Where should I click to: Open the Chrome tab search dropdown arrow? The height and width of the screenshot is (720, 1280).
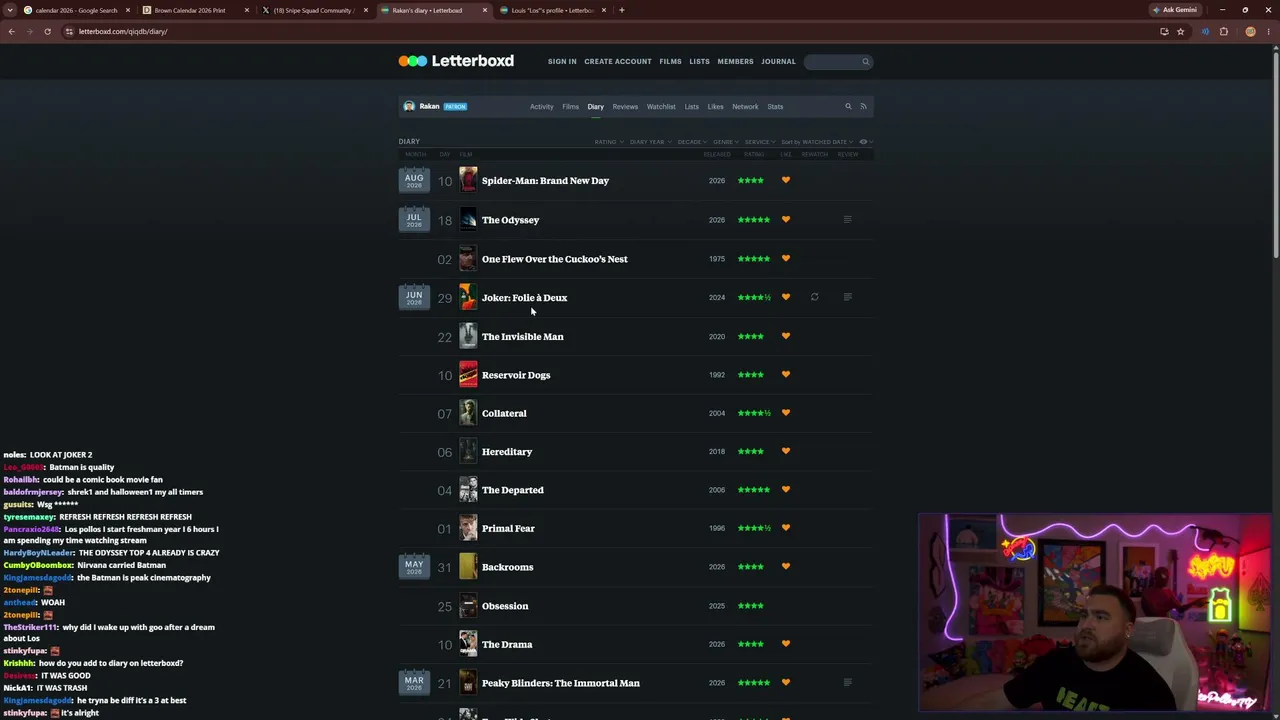(x=11, y=10)
